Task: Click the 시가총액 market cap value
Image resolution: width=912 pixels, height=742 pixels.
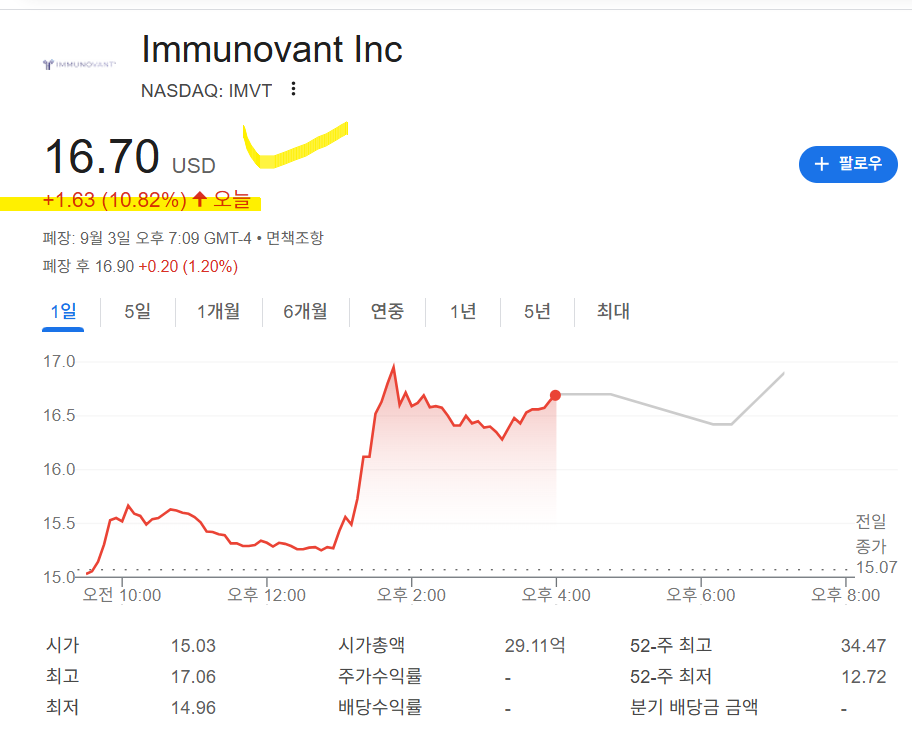Action: point(534,646)
